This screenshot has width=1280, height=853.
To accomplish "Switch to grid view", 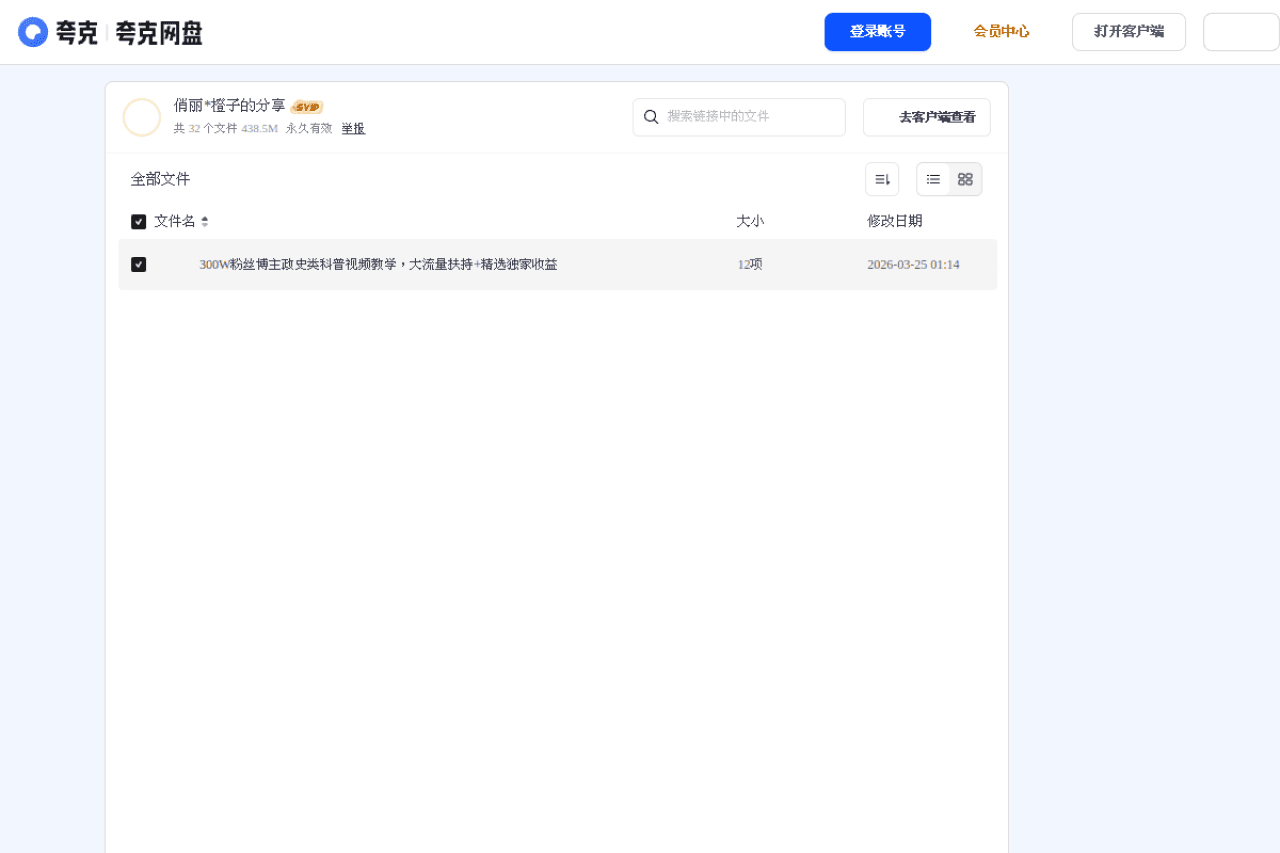I will click(964, 178).
